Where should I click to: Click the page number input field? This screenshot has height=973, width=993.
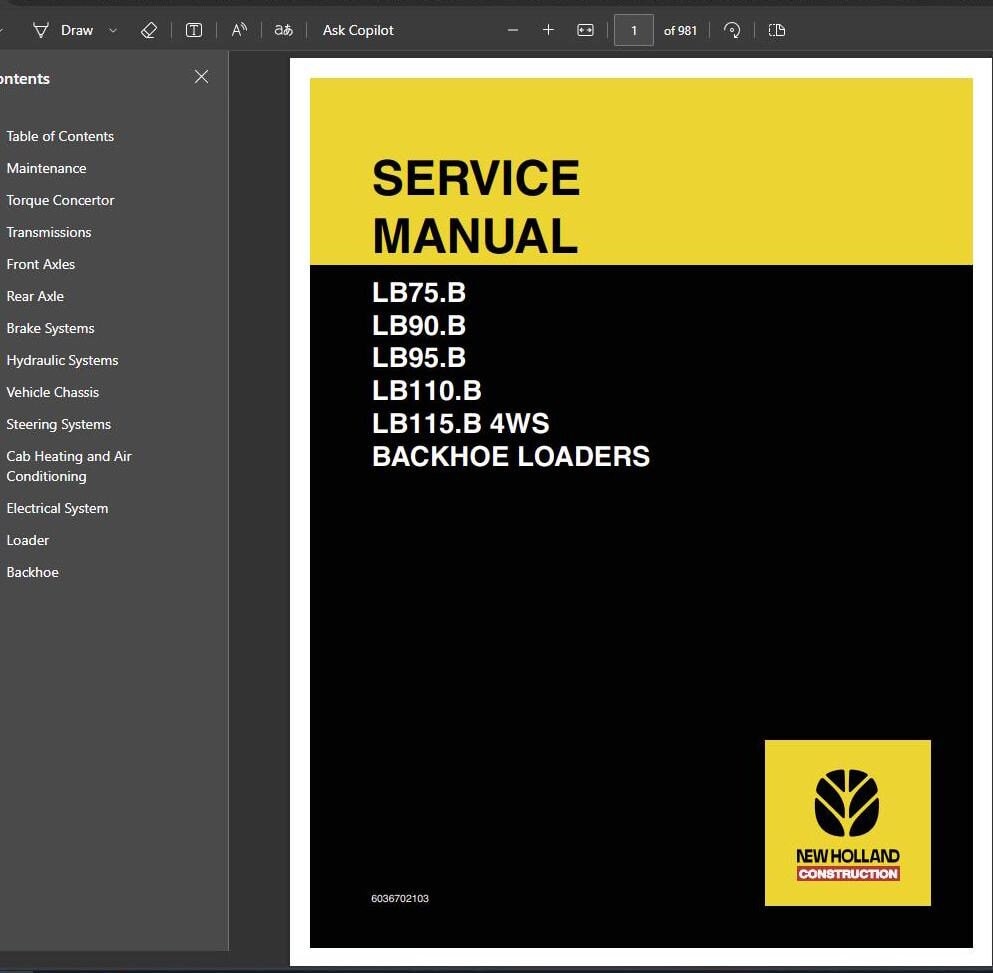click(x=634, y=30)
